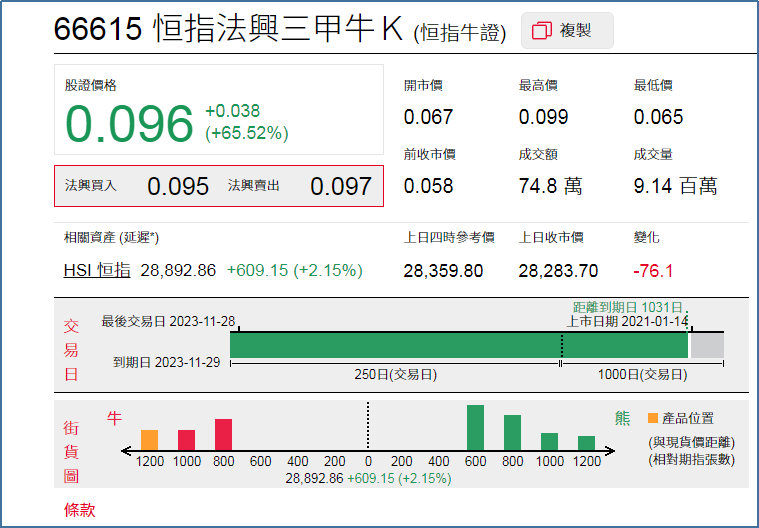The width and height of the screenshot is (759, 528).
Task: Click the orange 產品位置 legend swatch
Action: [653, 418]
